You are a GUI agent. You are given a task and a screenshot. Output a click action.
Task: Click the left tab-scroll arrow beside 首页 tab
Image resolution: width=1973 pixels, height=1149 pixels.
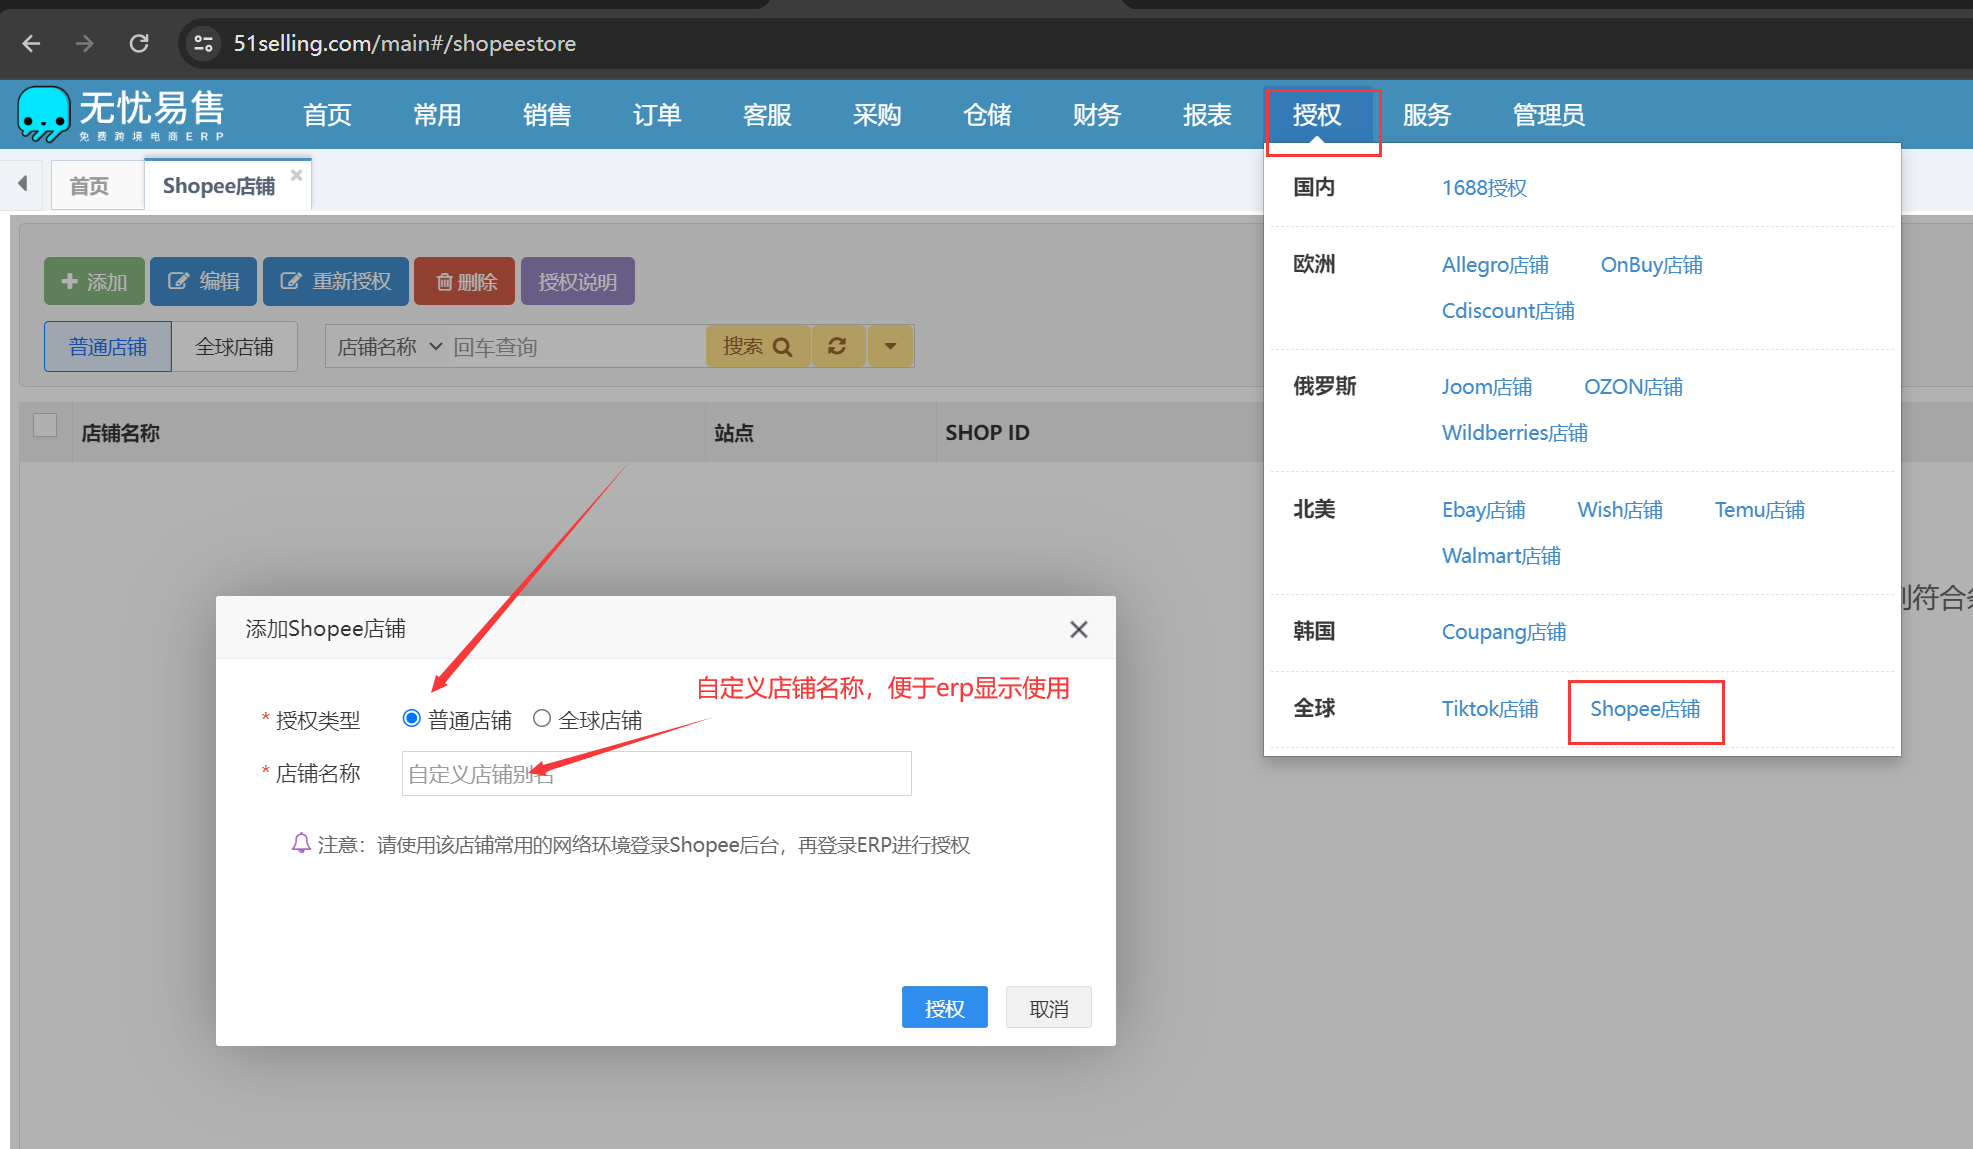pyautogui.click(x=22, y=184)
